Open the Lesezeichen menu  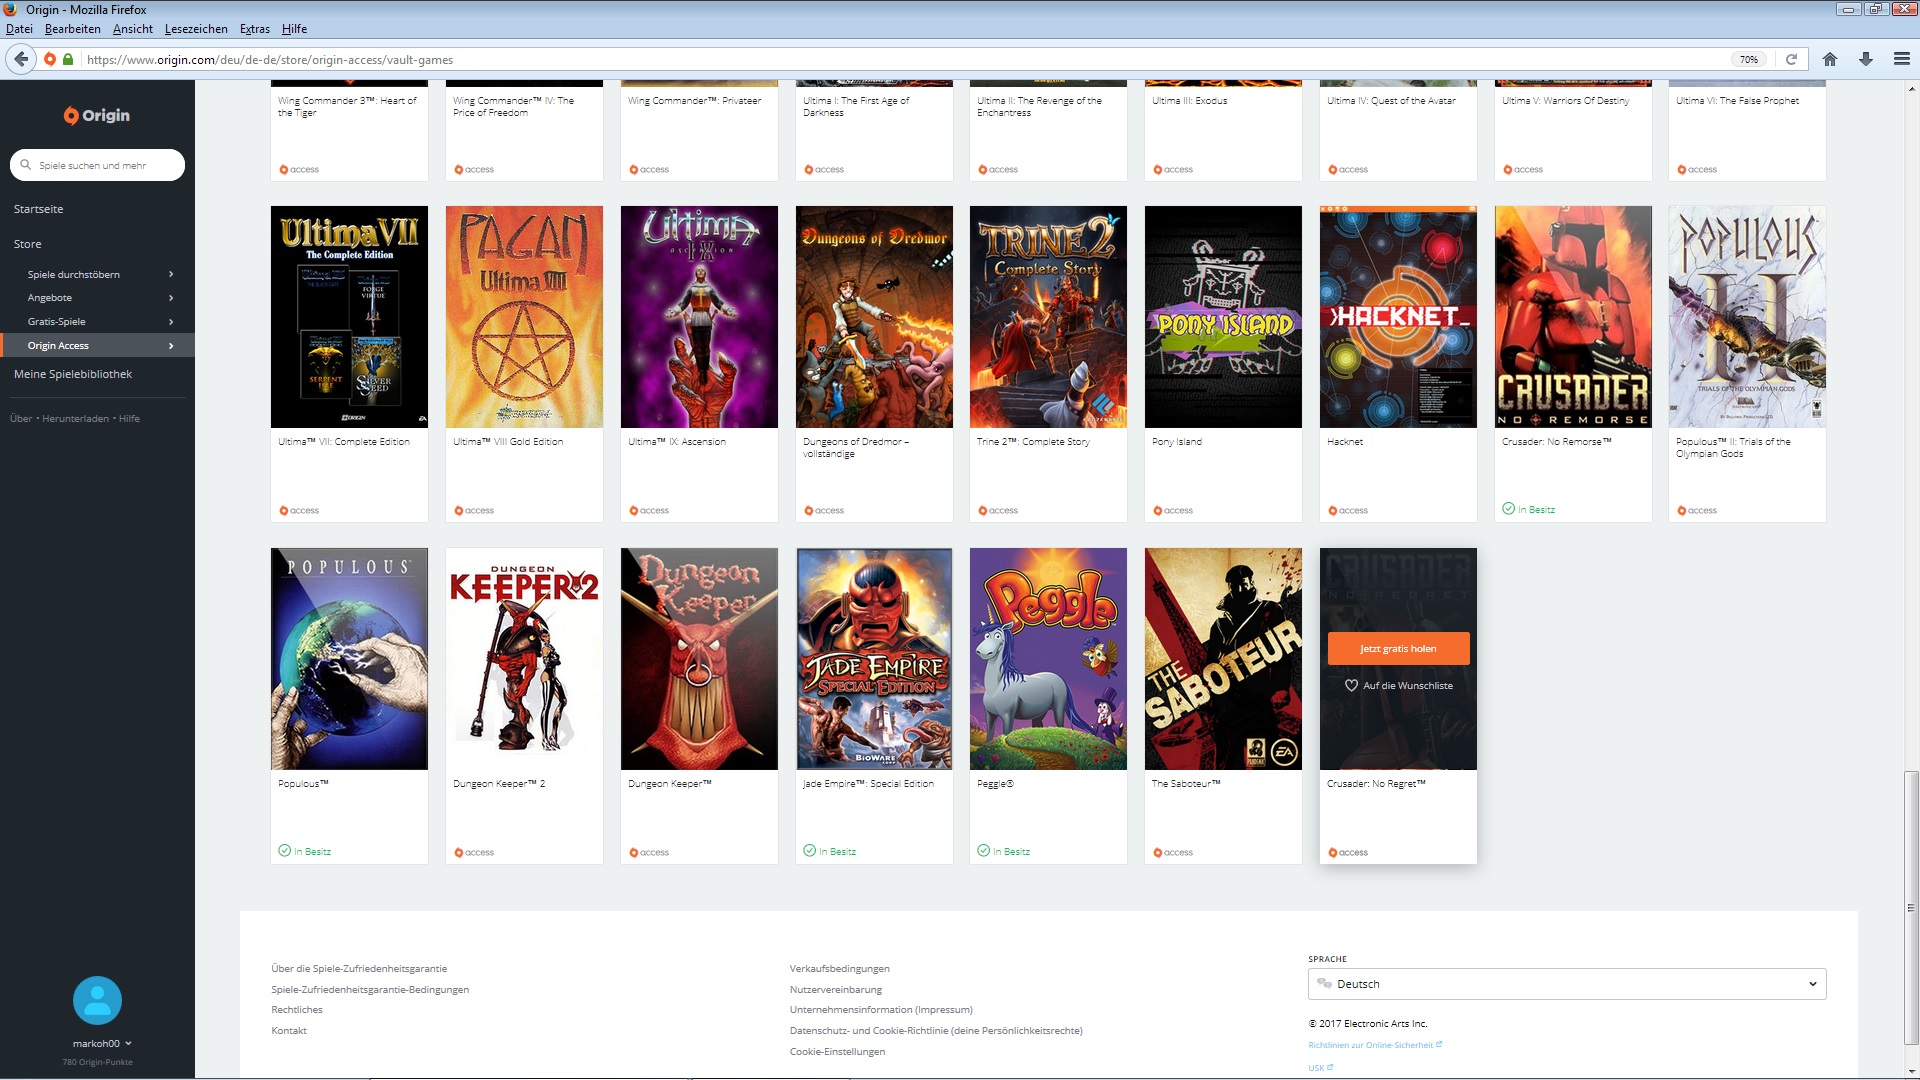coord(196,29)
